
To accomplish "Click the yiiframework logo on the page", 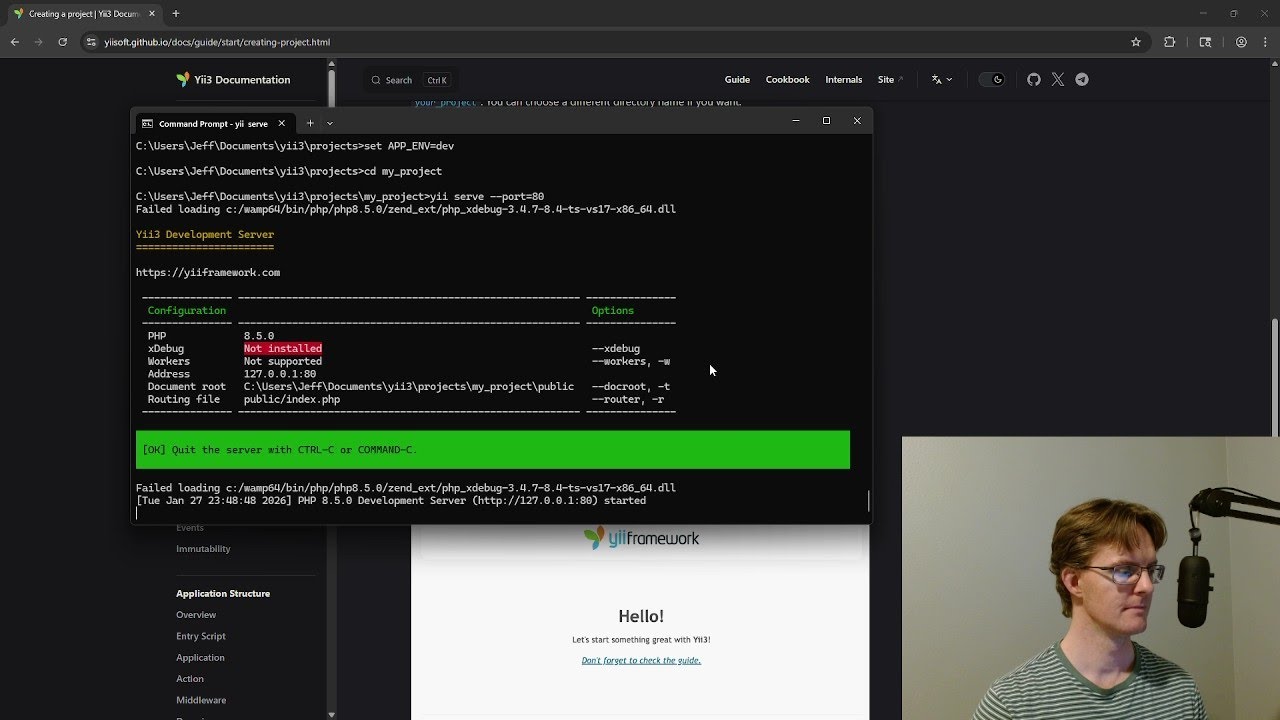I will (x=641, y=538).
